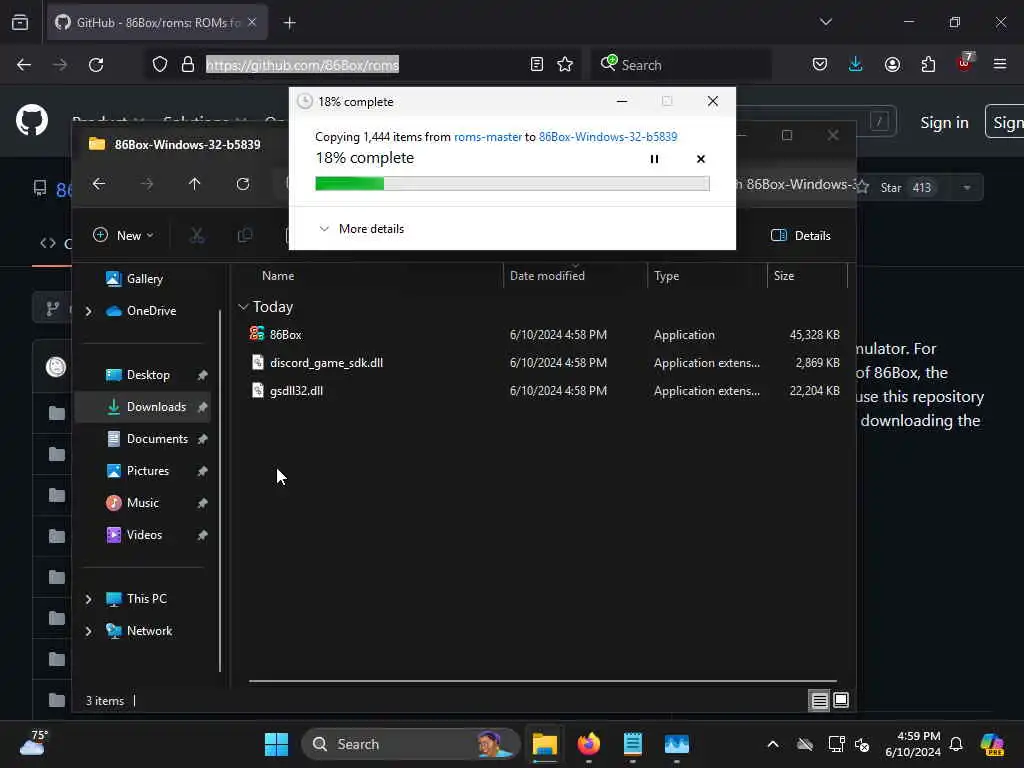Expand the This PC tree node
The height and width of the screenshot is (768, 1024).
(88, 599)
